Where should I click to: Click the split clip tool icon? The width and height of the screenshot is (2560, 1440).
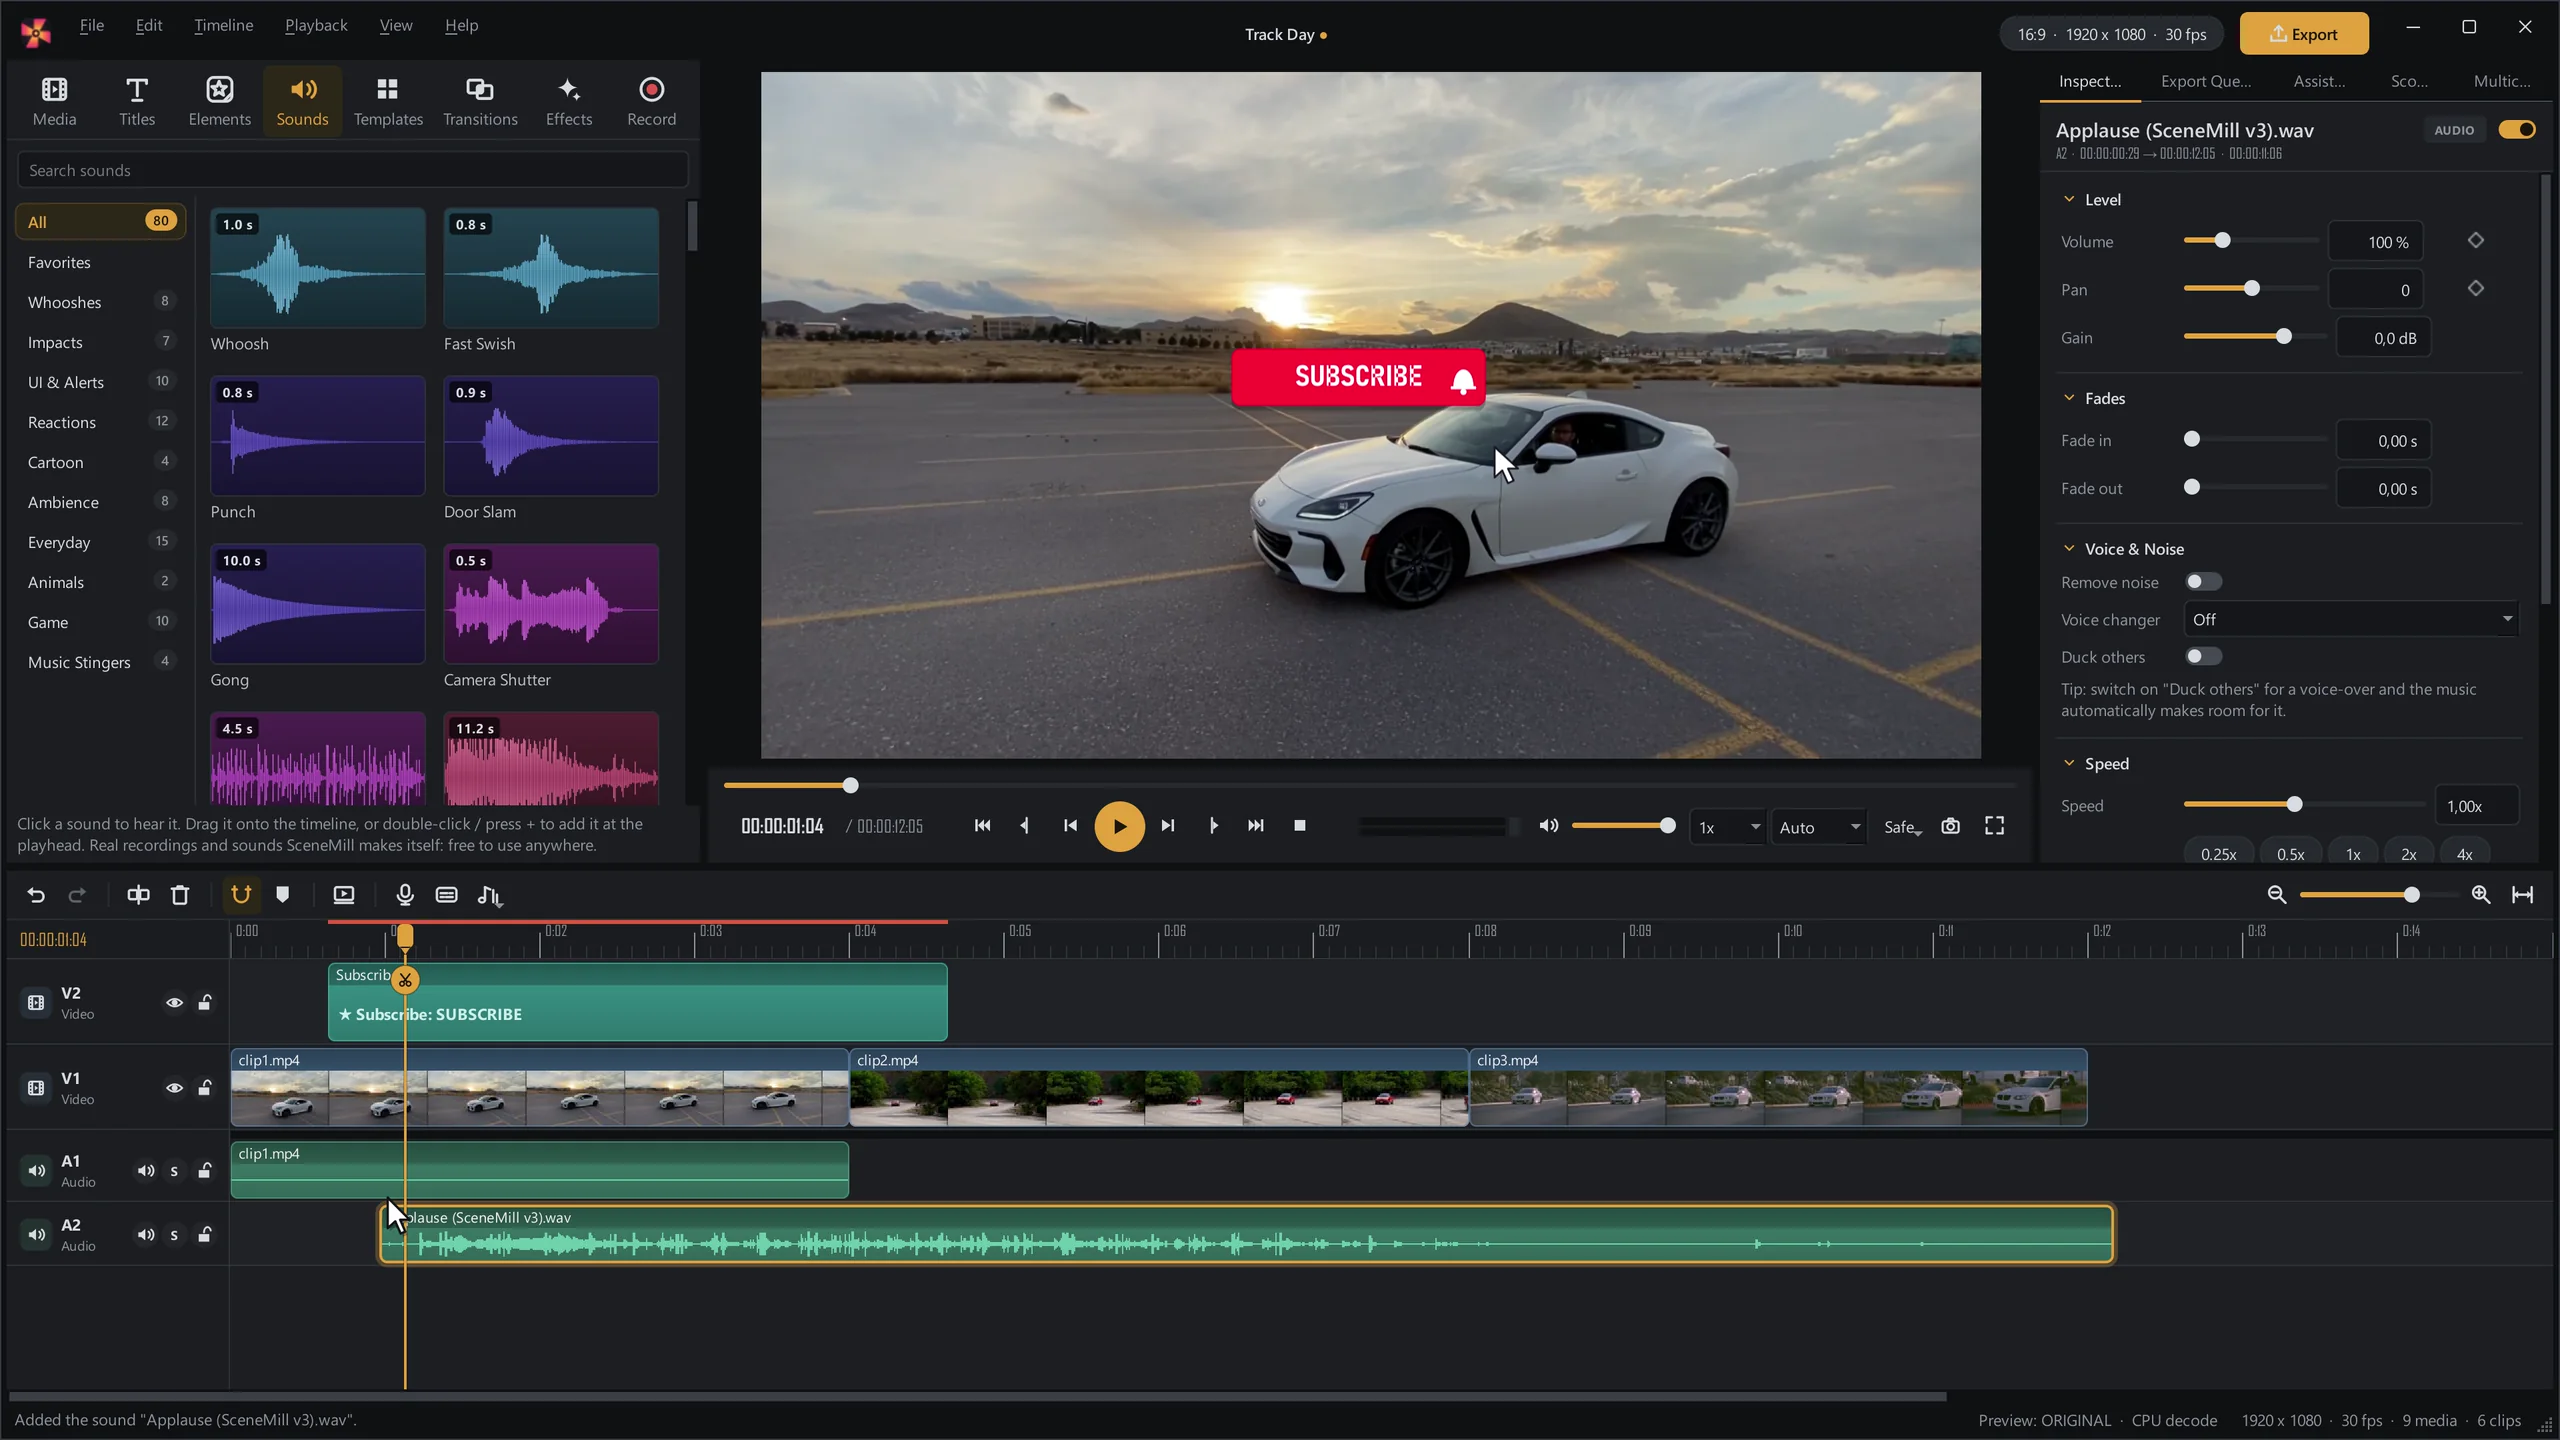click(x=138, y=895)
